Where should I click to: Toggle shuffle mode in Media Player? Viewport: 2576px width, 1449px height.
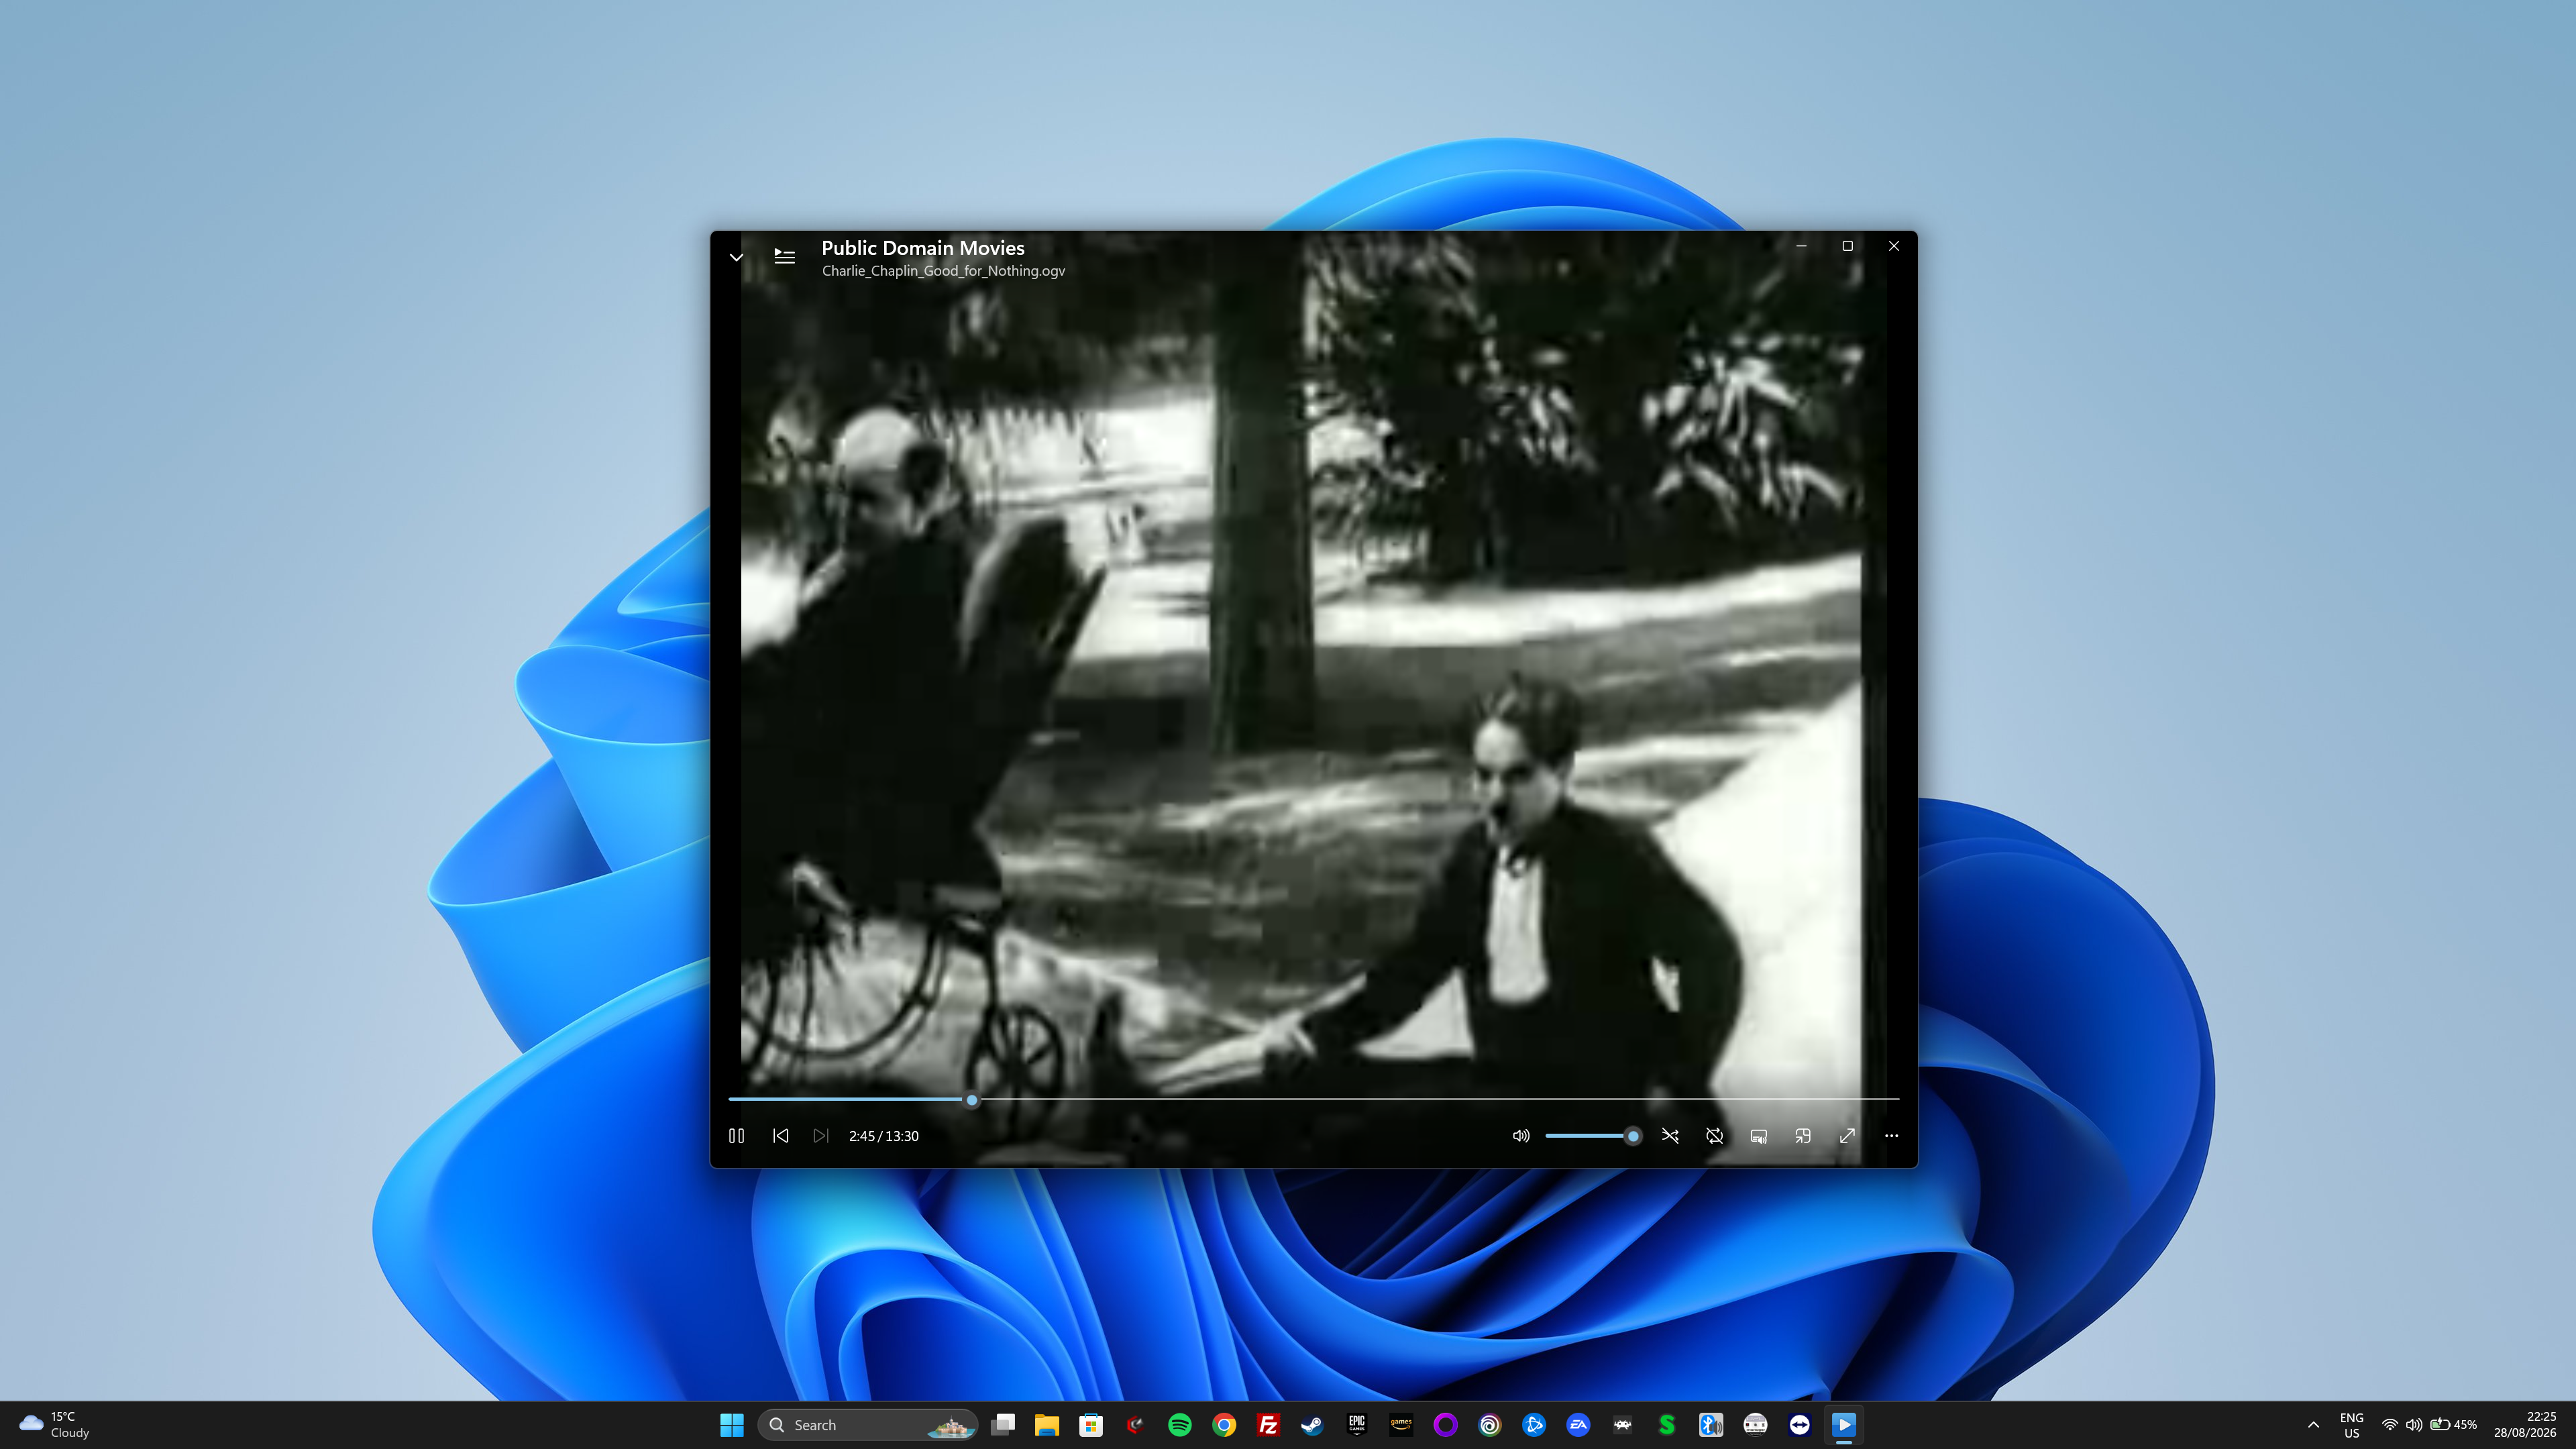pos(1670,1136)
